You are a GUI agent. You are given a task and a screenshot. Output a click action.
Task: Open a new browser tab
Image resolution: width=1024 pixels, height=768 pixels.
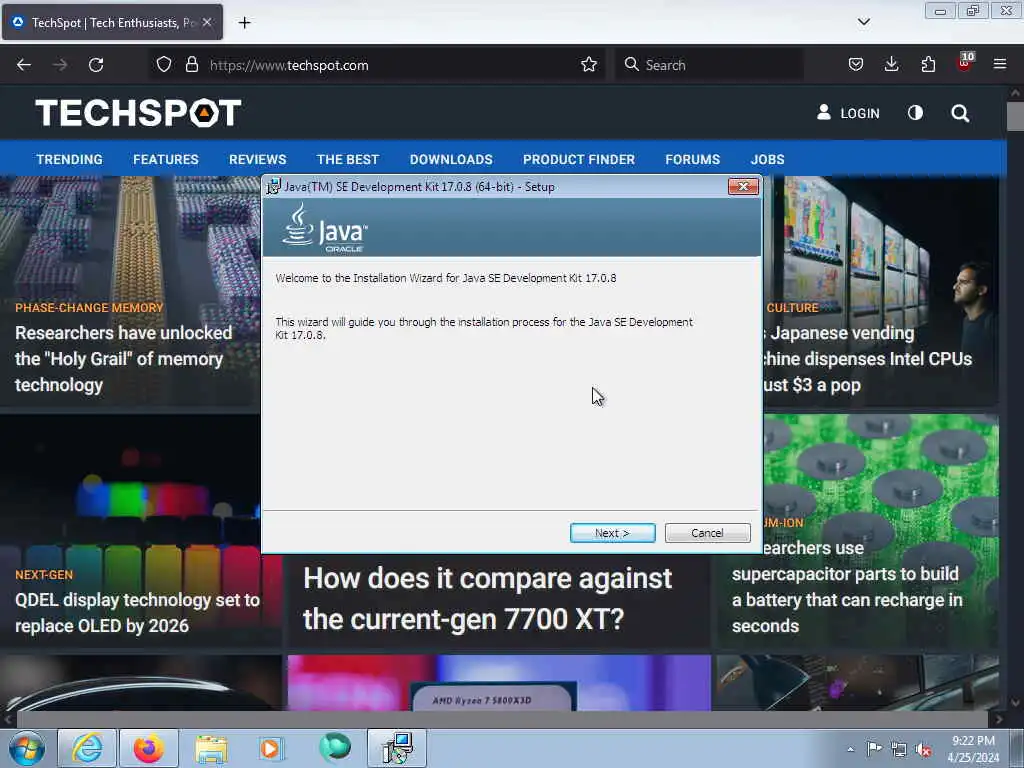pos(244,23)
